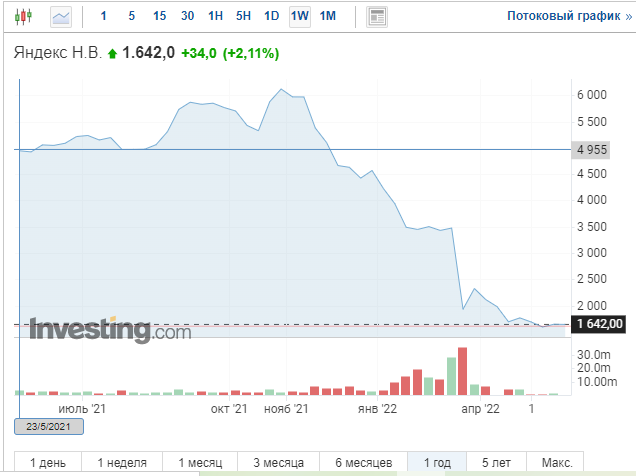Select the 1 год range tab
Image resolution: width=636 pixels, height=476 pixels.
(x=437, y=463)
